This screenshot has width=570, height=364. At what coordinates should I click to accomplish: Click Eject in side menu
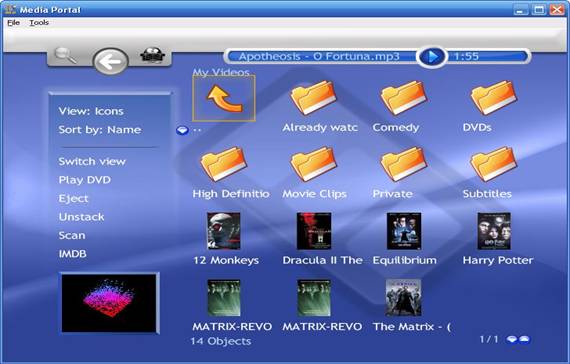coord(73,199)
